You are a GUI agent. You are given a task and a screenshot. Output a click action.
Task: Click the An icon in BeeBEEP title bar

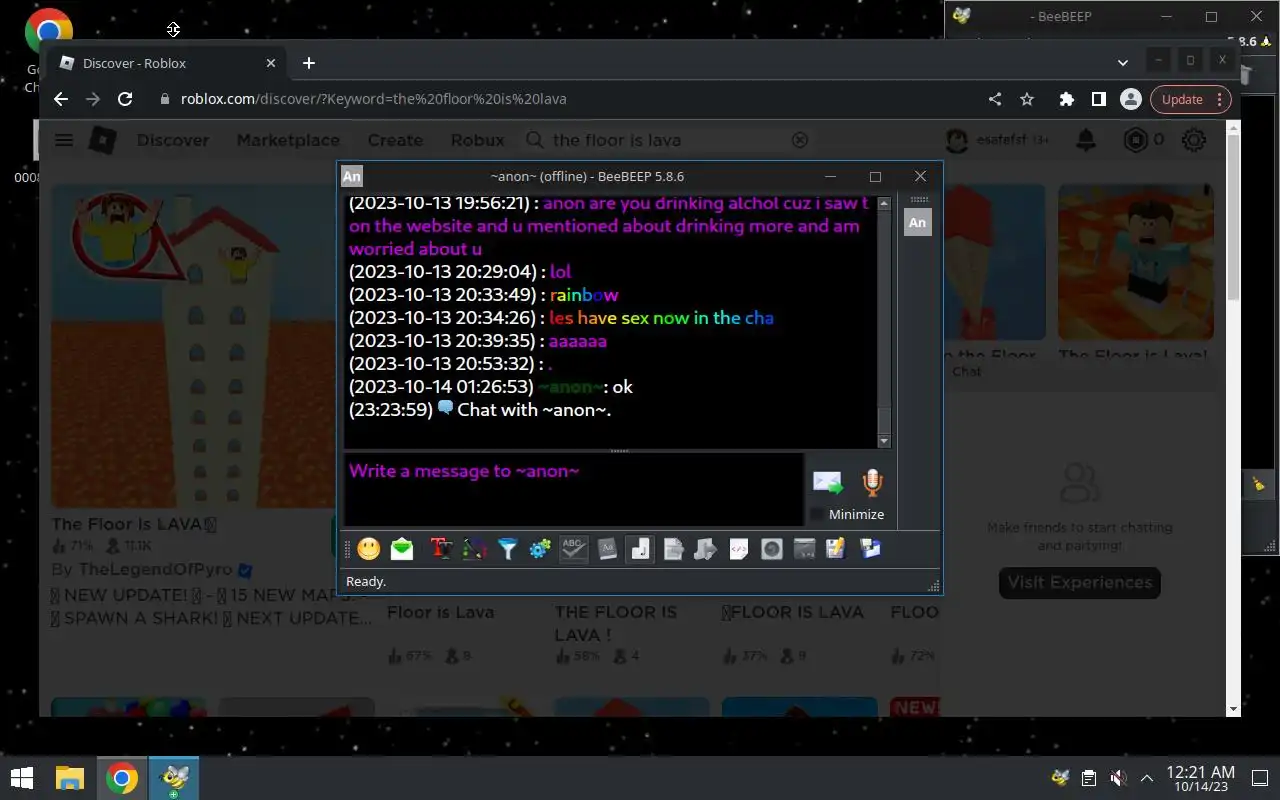point(352,176)
